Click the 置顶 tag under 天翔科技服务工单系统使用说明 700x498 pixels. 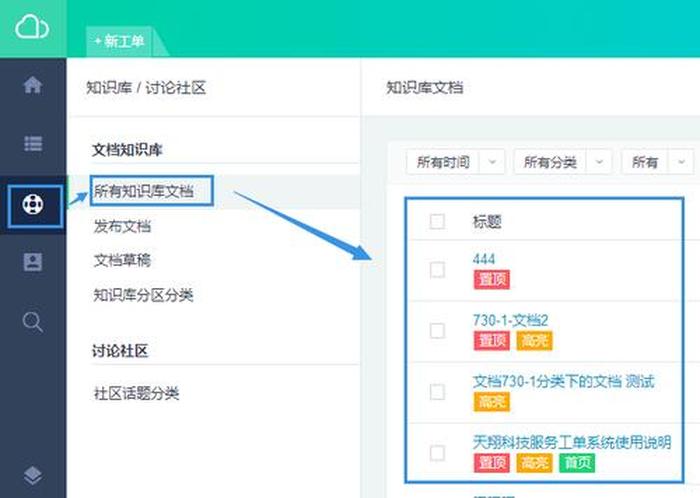[492, 463]
